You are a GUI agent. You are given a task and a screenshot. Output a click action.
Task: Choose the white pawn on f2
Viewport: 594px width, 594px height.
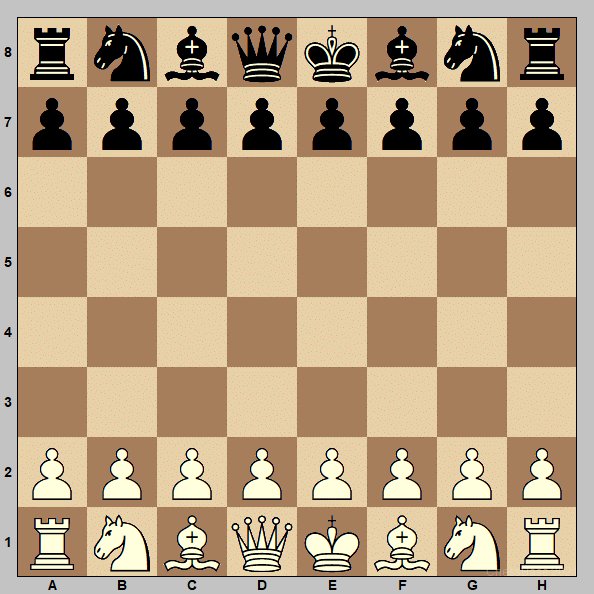(402, 473)
